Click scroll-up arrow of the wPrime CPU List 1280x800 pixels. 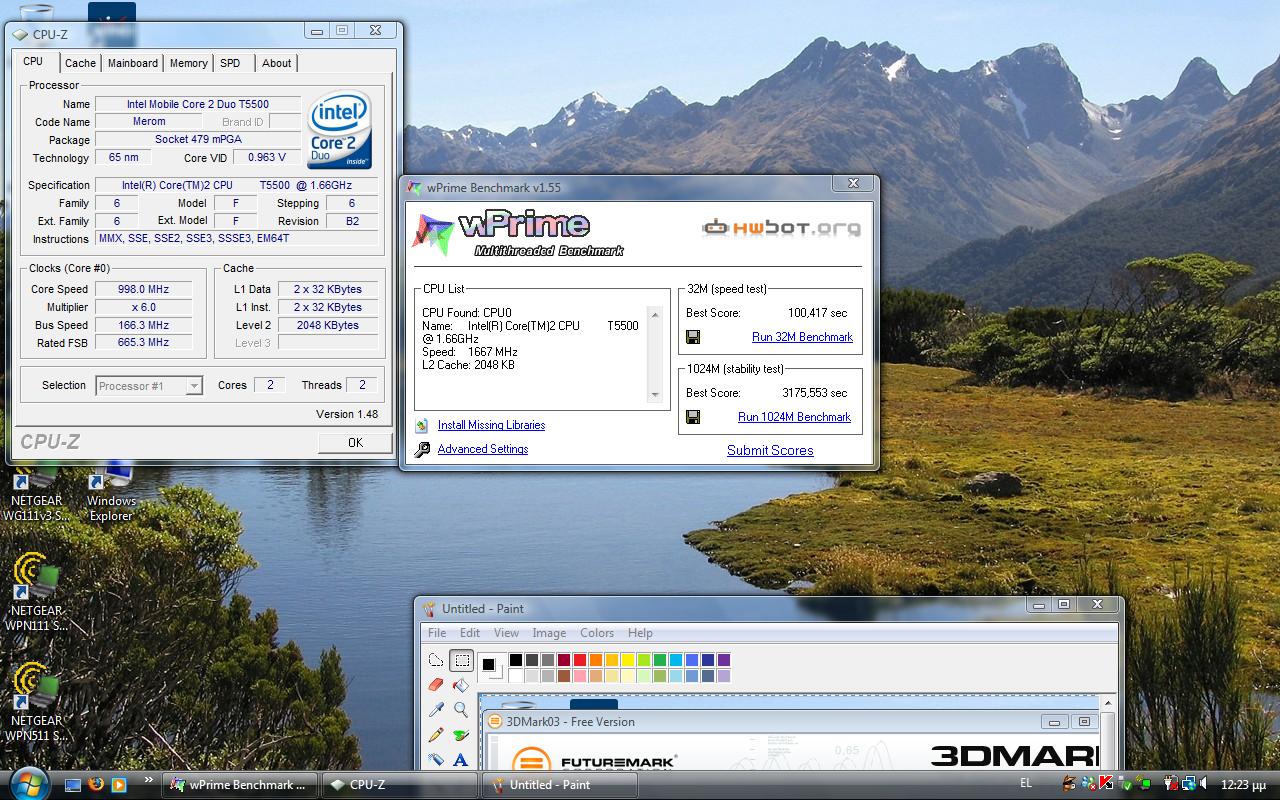coord(656,315)
